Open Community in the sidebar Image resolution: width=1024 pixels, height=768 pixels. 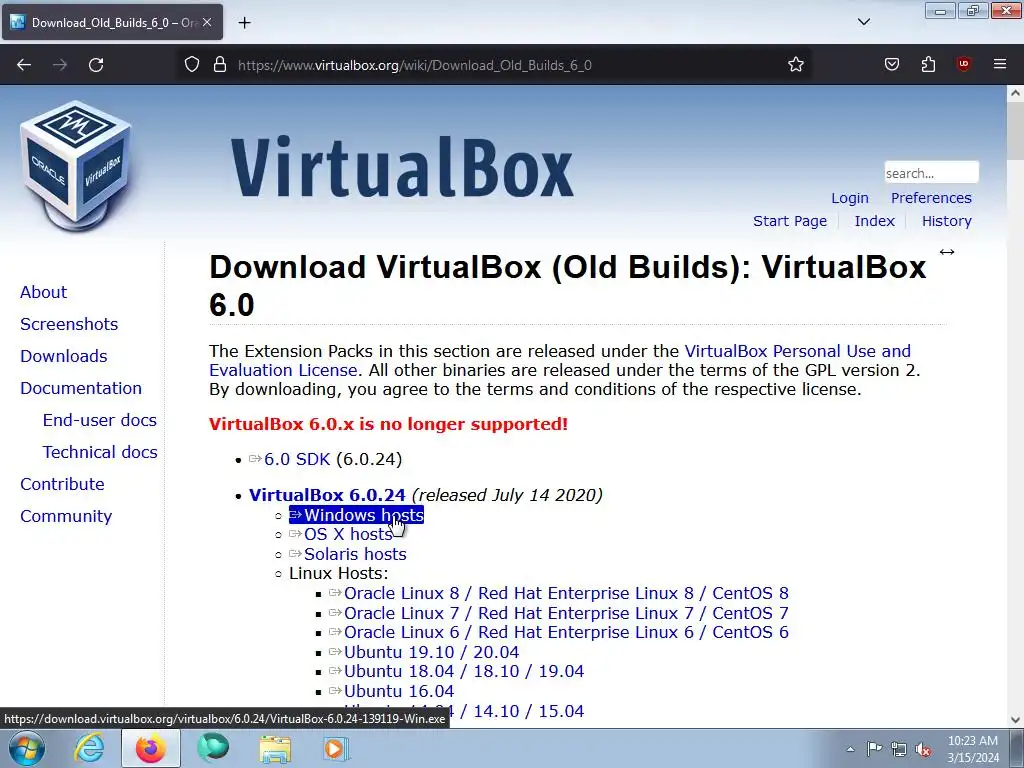[x=66, y=516]
